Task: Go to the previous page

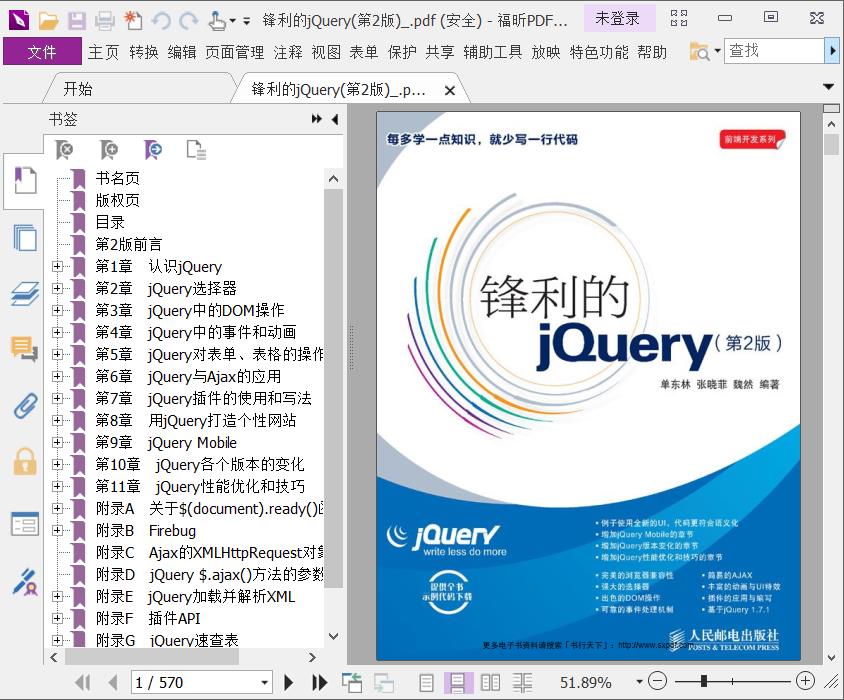Action: coord(113,683)
